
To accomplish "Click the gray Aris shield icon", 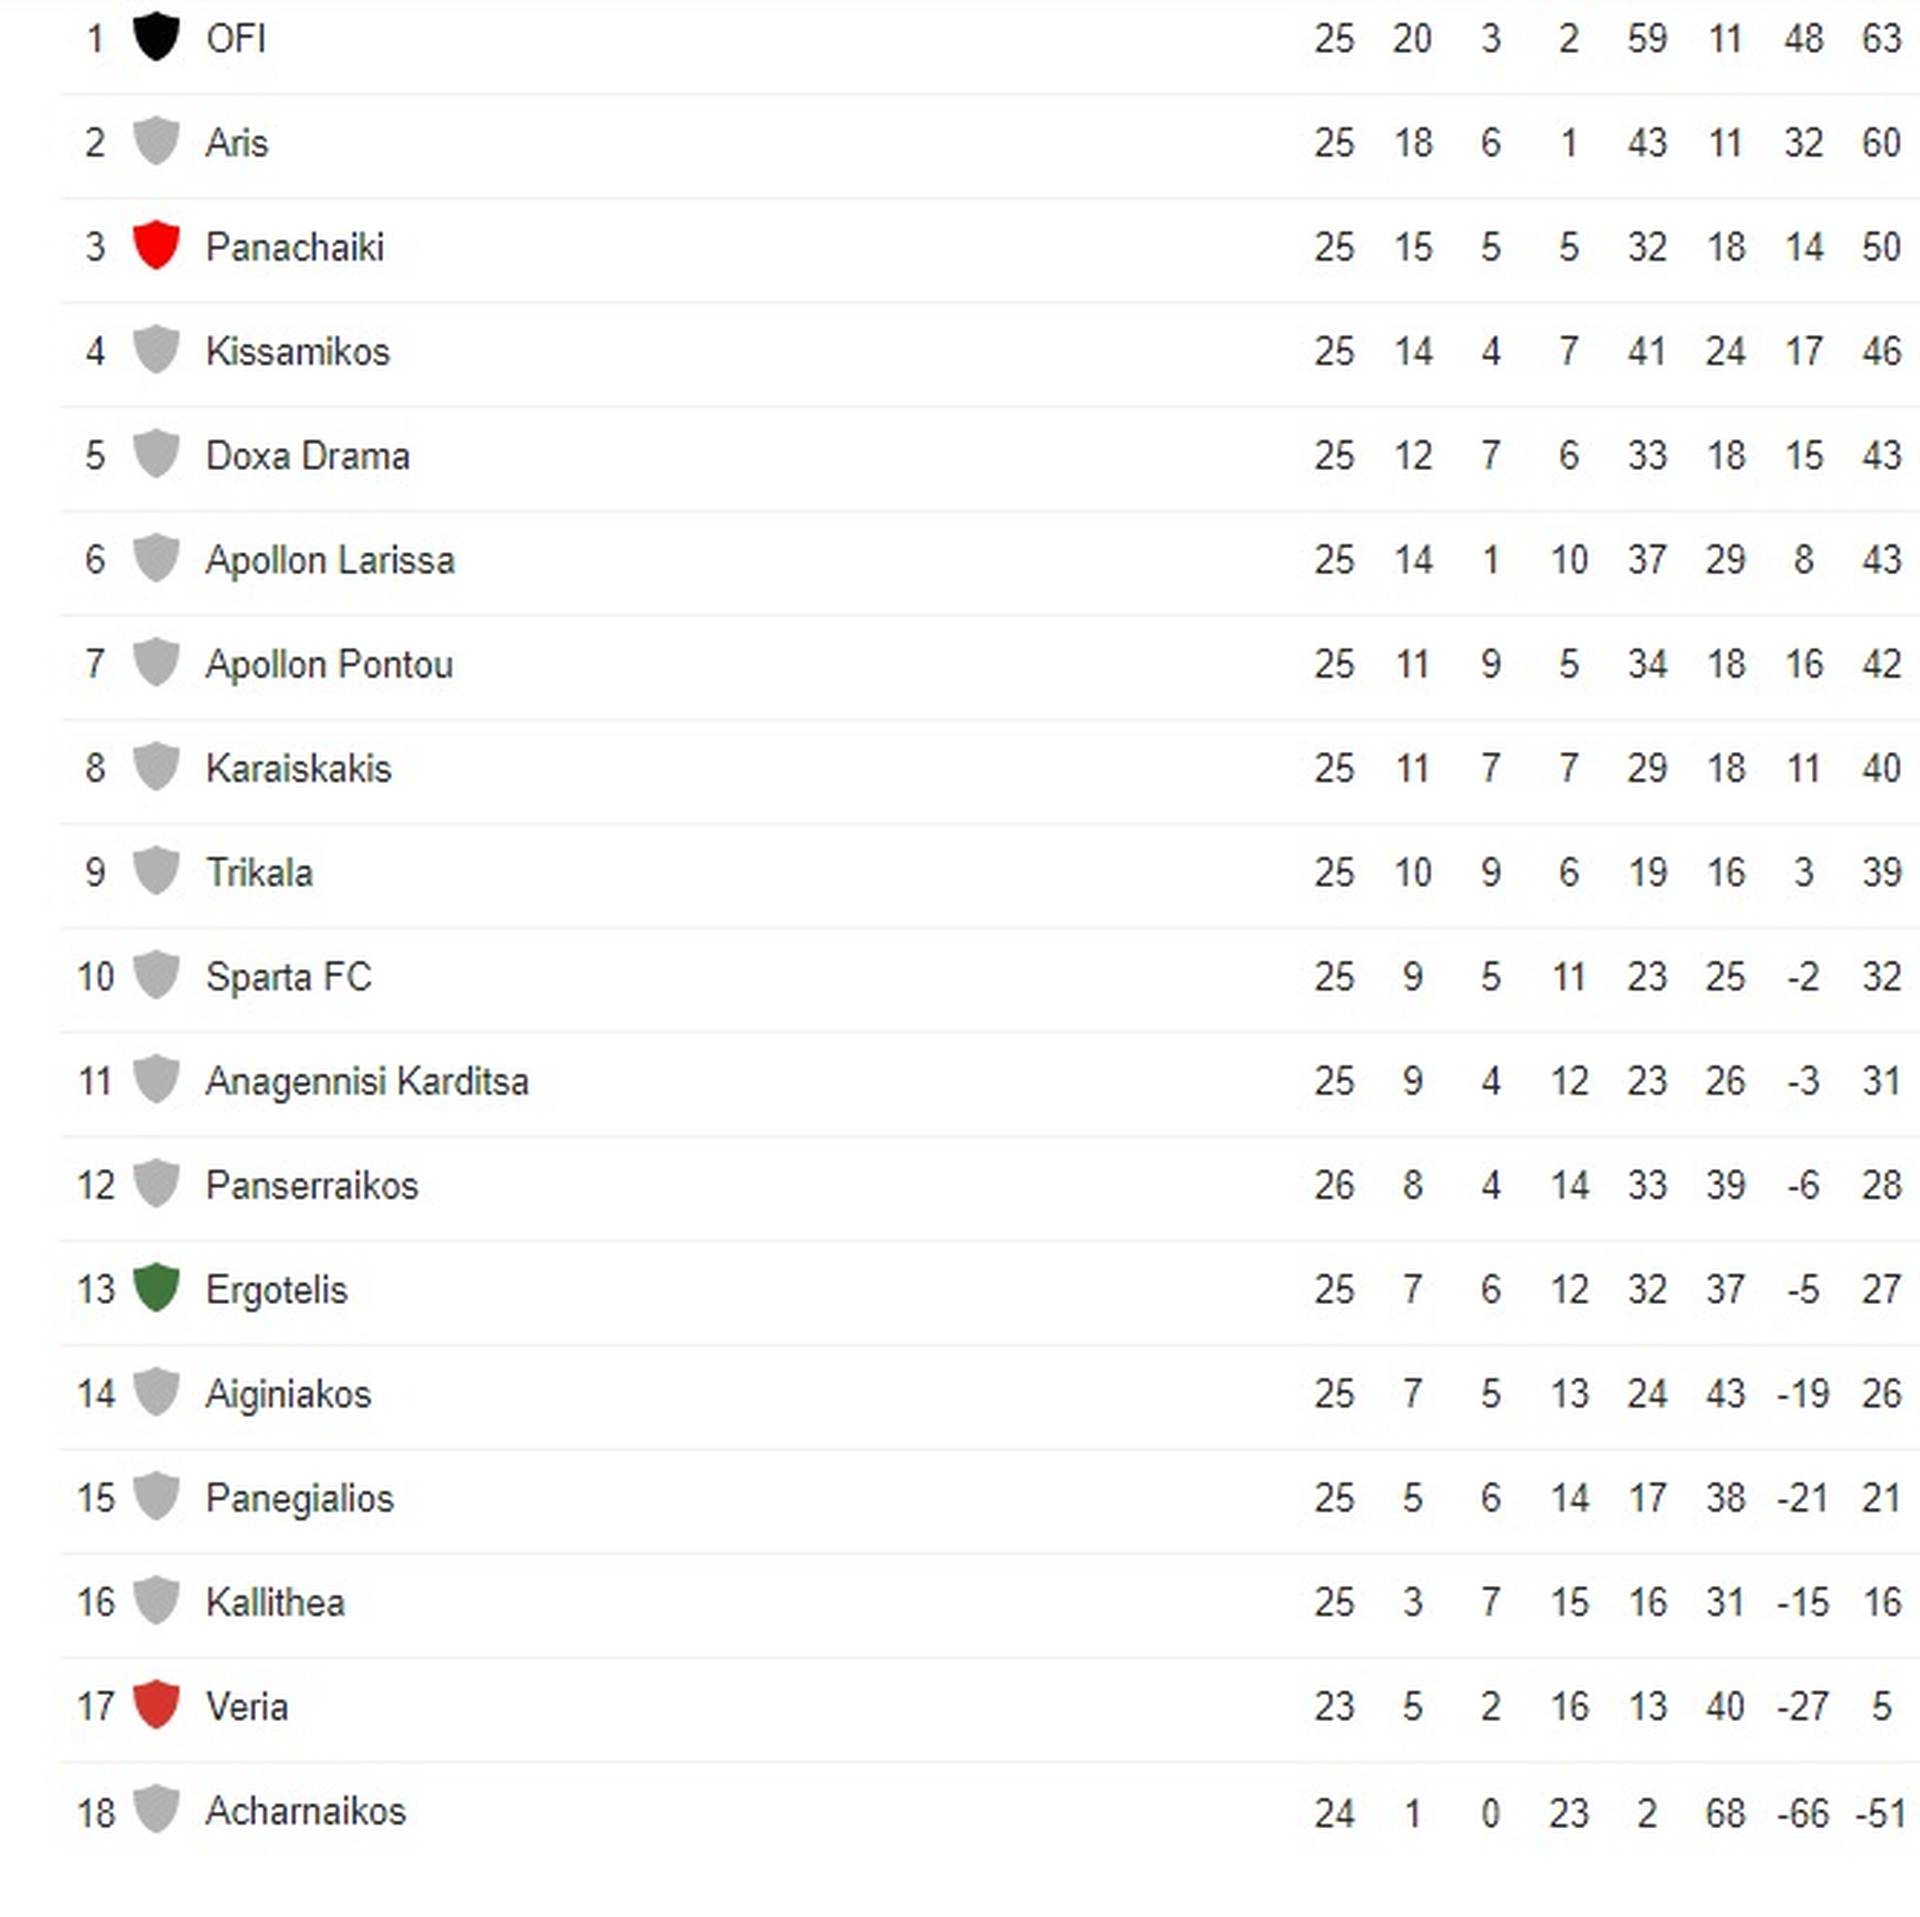I will click(x=156, y=141).
